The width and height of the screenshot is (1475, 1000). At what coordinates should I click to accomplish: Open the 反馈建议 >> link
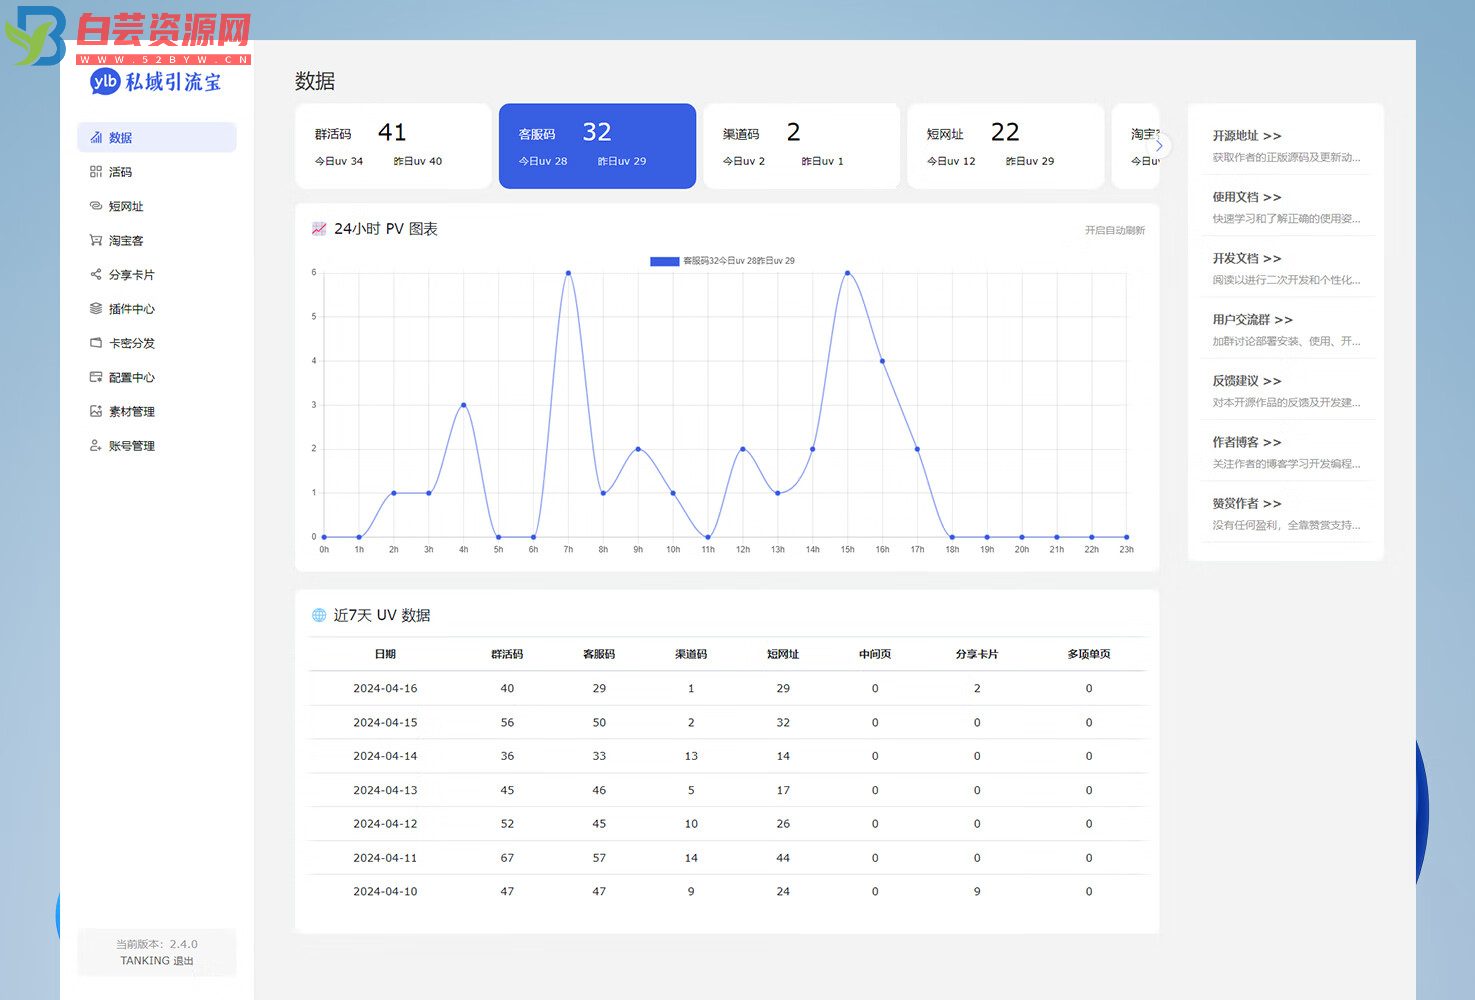(1247, 381)
